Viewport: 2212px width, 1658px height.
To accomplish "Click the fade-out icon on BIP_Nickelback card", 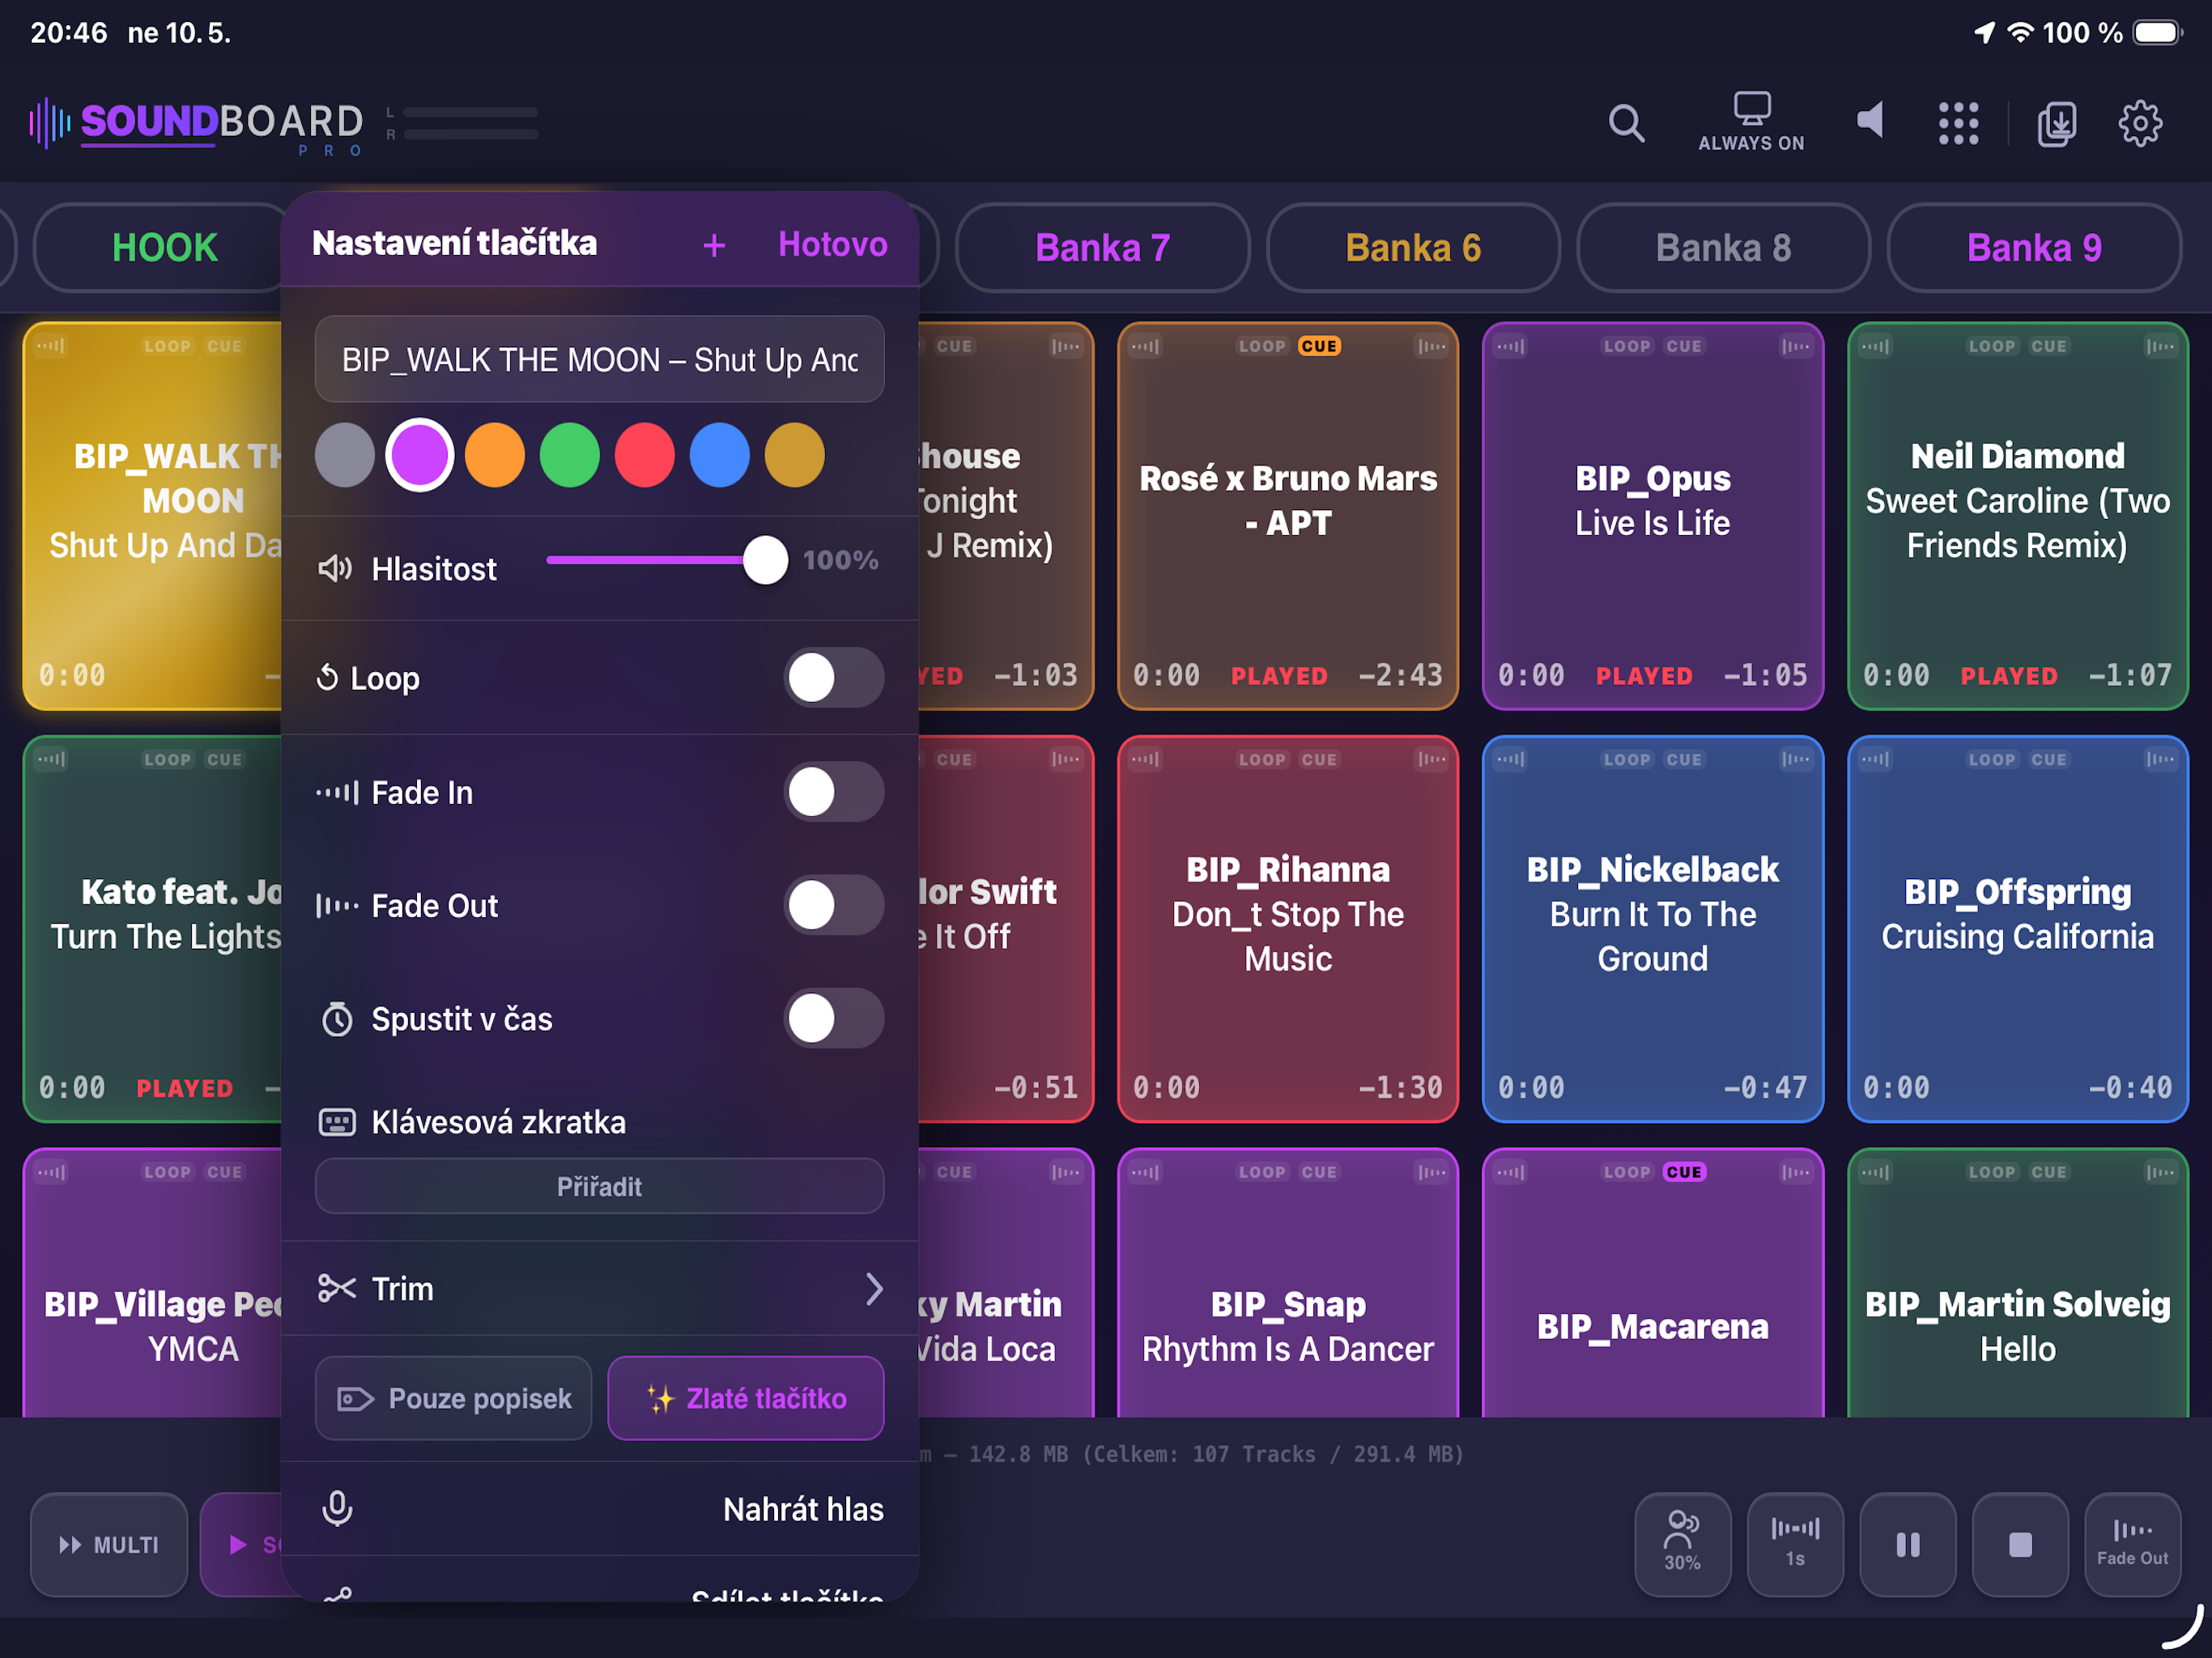I will point(1796,759).
